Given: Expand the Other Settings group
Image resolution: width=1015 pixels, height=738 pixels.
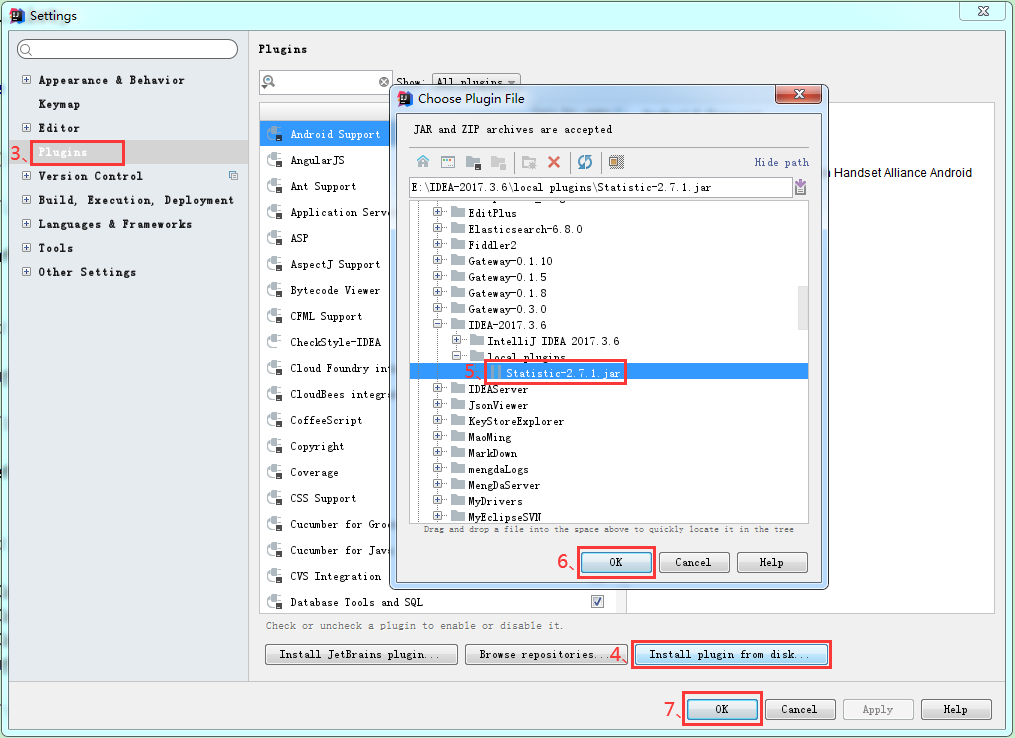Looking at the screenshot, I should coord(27,271).
